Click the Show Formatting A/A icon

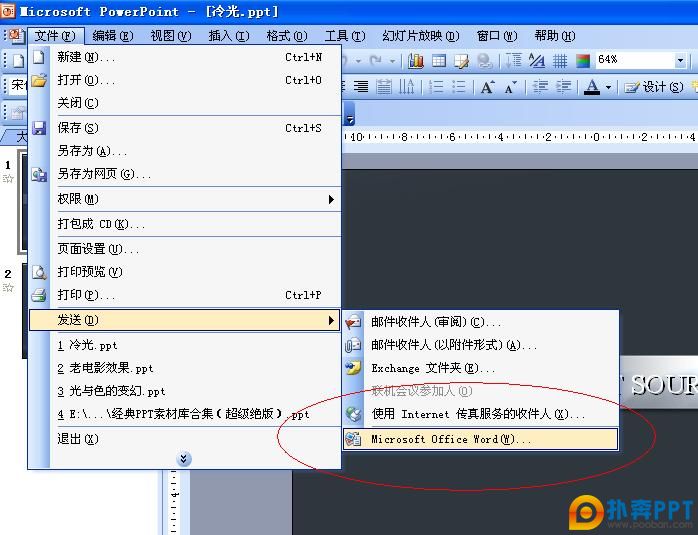tap(537, 60)
